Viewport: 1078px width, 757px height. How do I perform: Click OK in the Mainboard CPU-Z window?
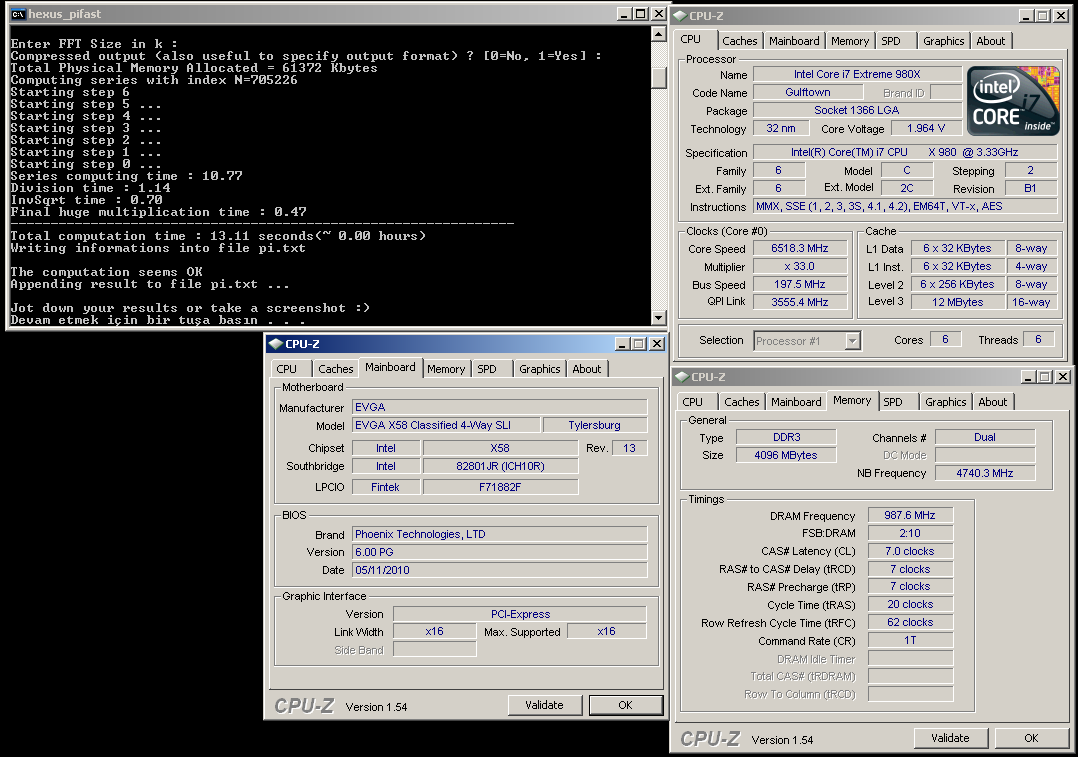click(x=626, y=705)
